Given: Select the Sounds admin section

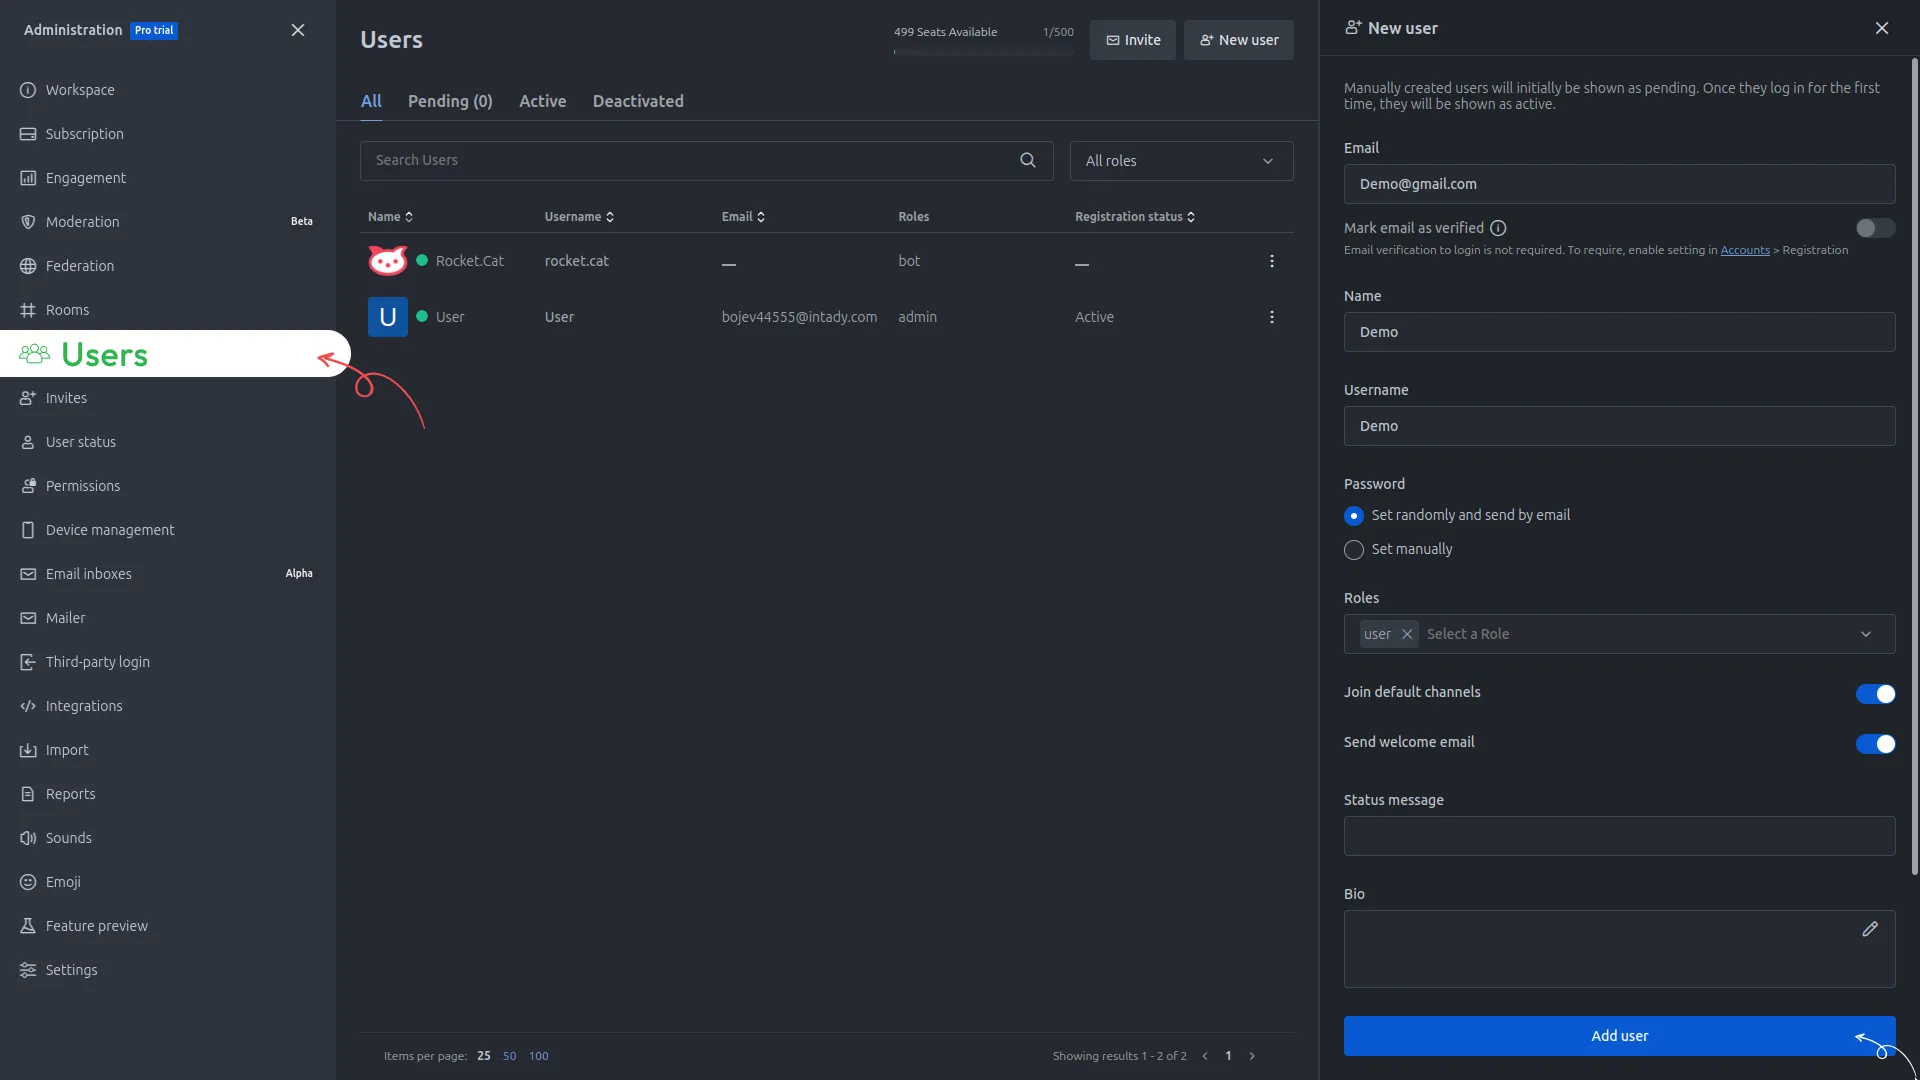Looking at the screenshot, I should pos(69,837).
